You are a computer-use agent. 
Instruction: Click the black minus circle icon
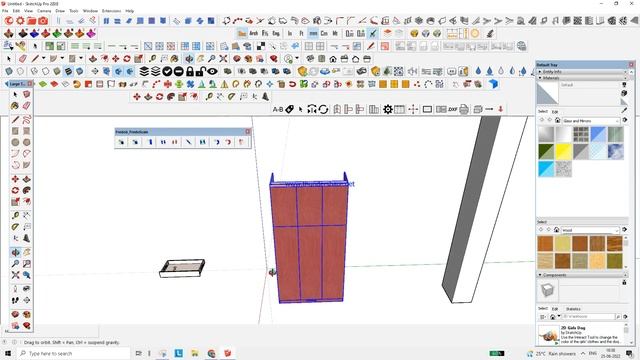point(178,71)
